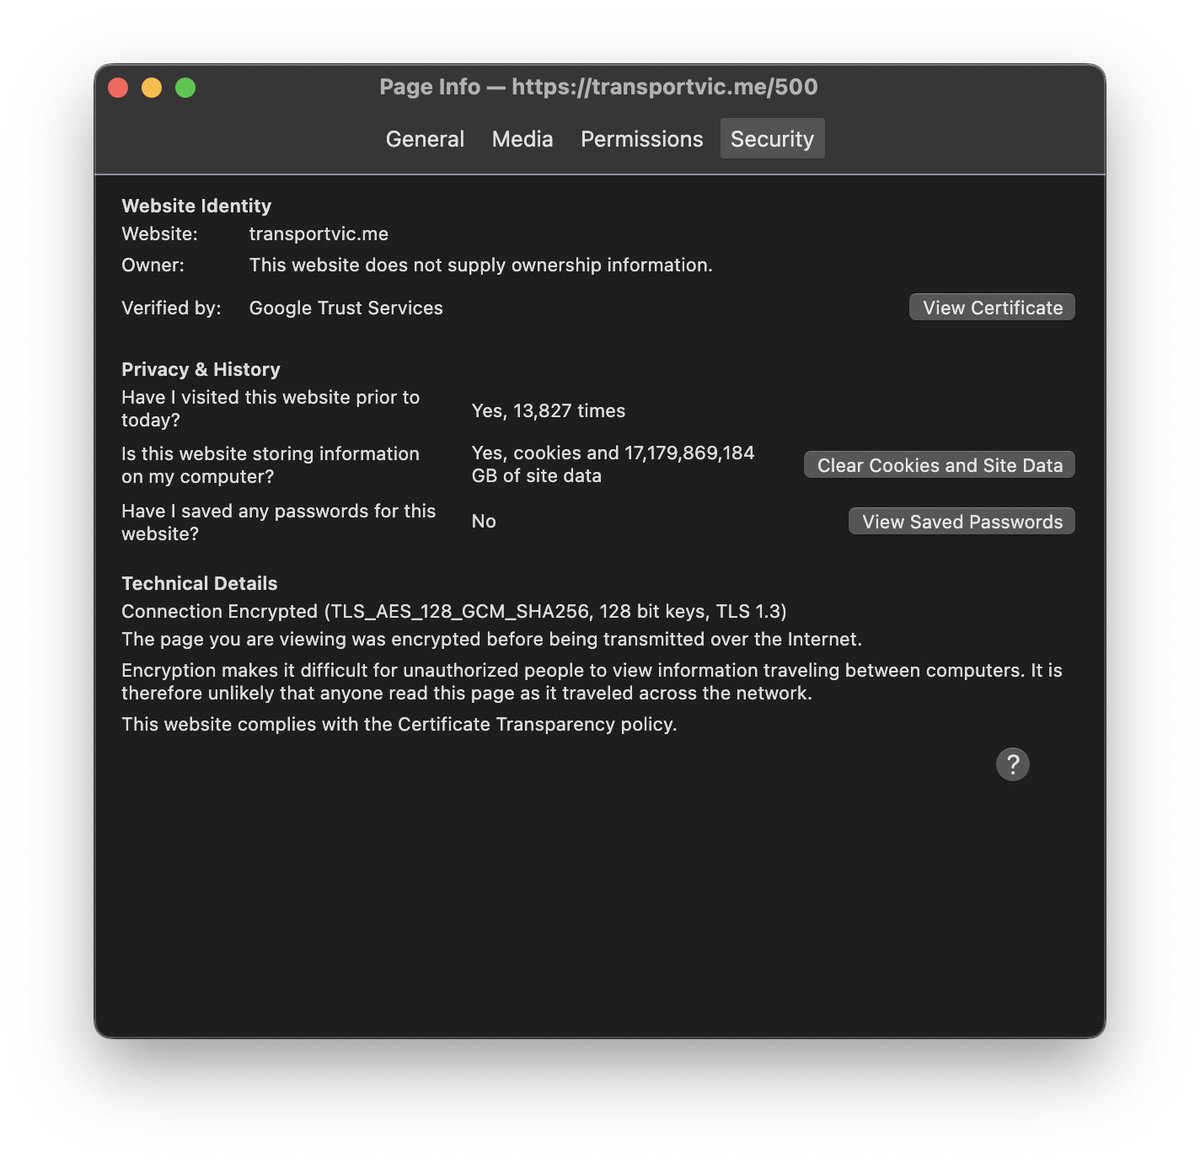Switch to the Permissions tab
The width and height of the screenshot is (1200, 1163).
[x=642, y=139]
